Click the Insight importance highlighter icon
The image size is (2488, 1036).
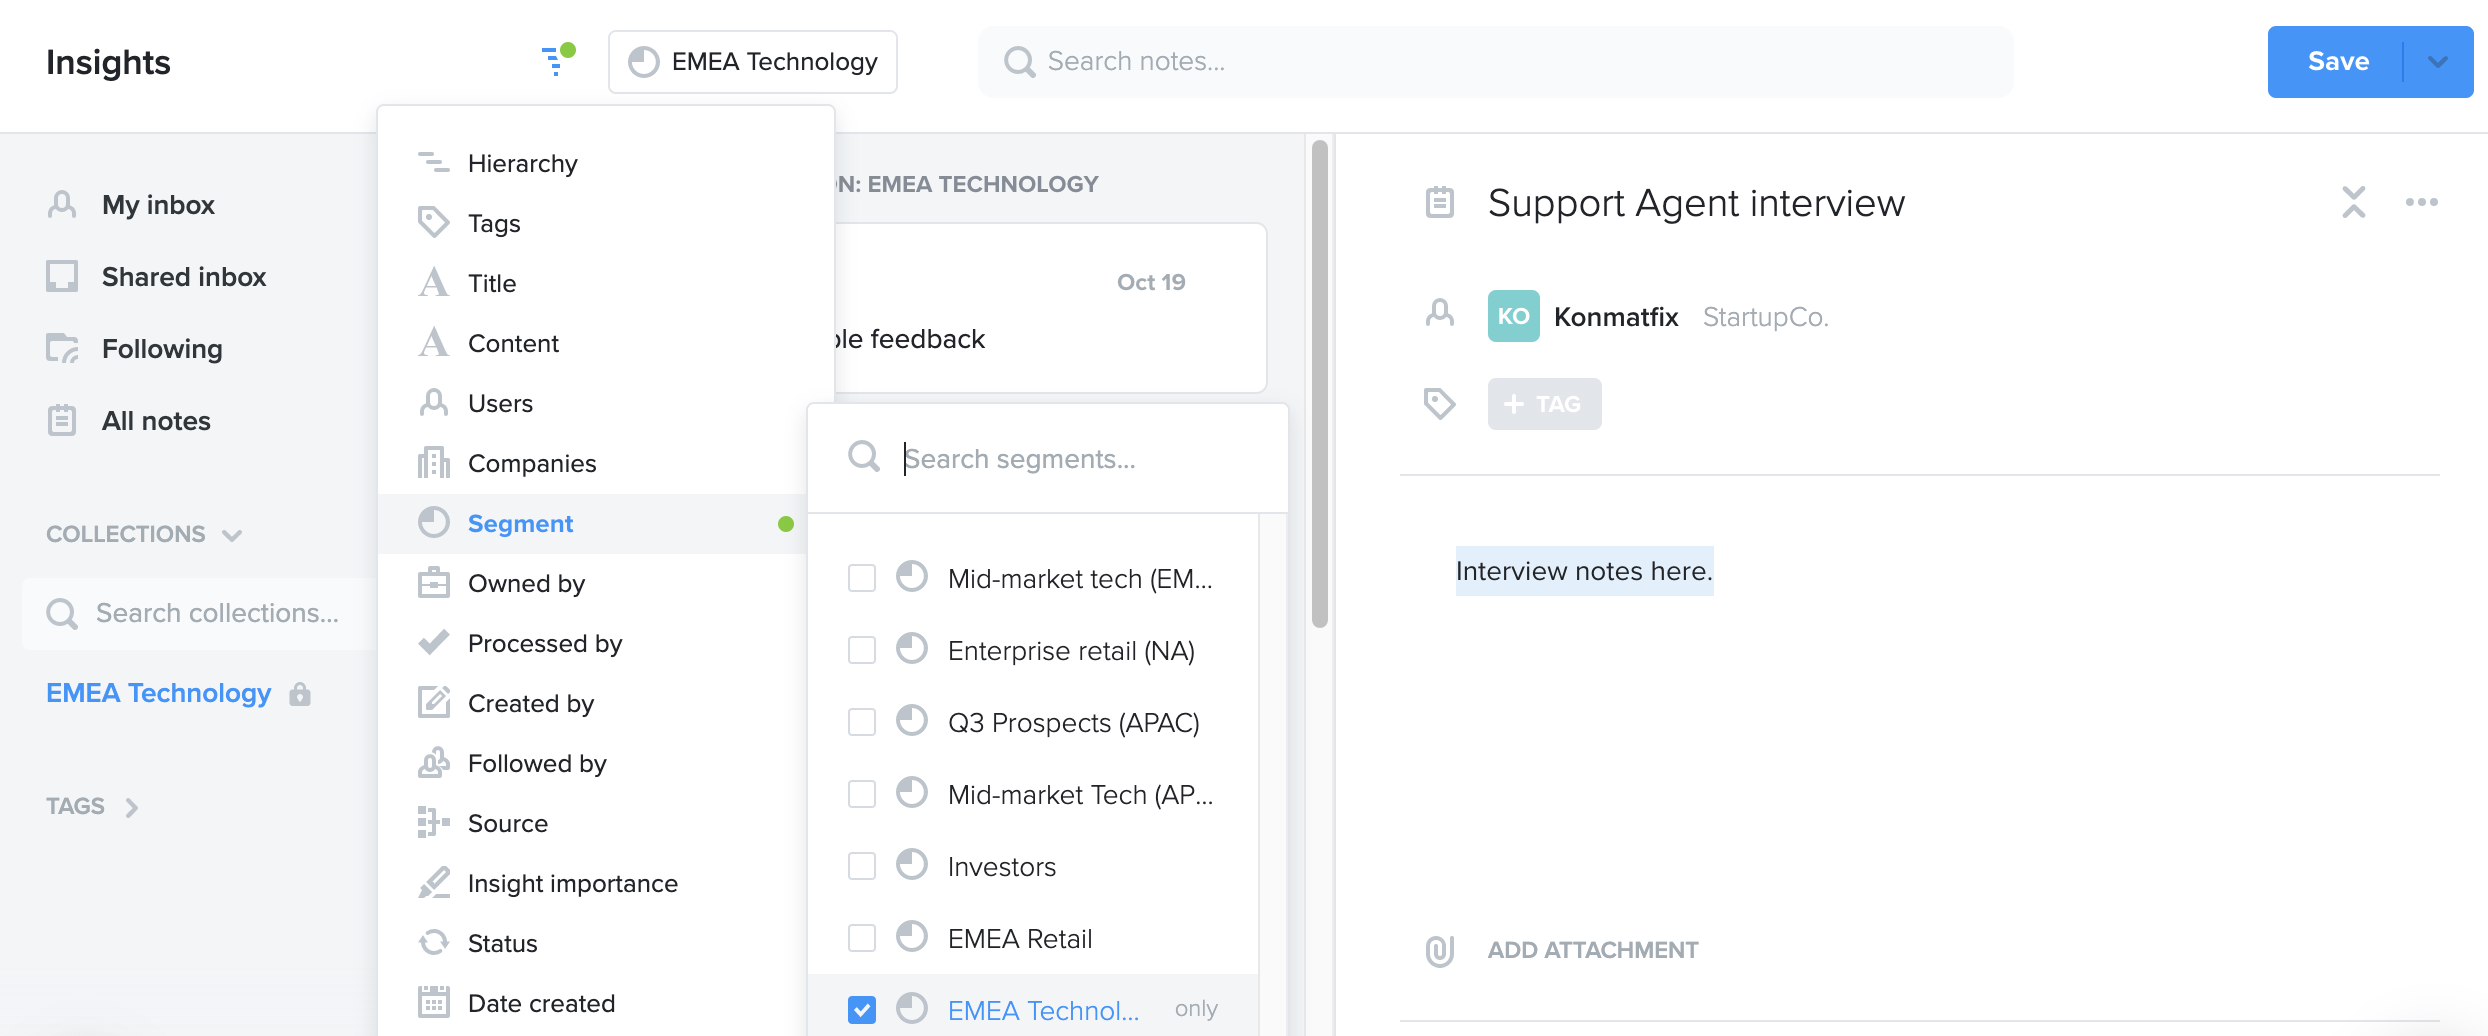(x=434, y=882)
